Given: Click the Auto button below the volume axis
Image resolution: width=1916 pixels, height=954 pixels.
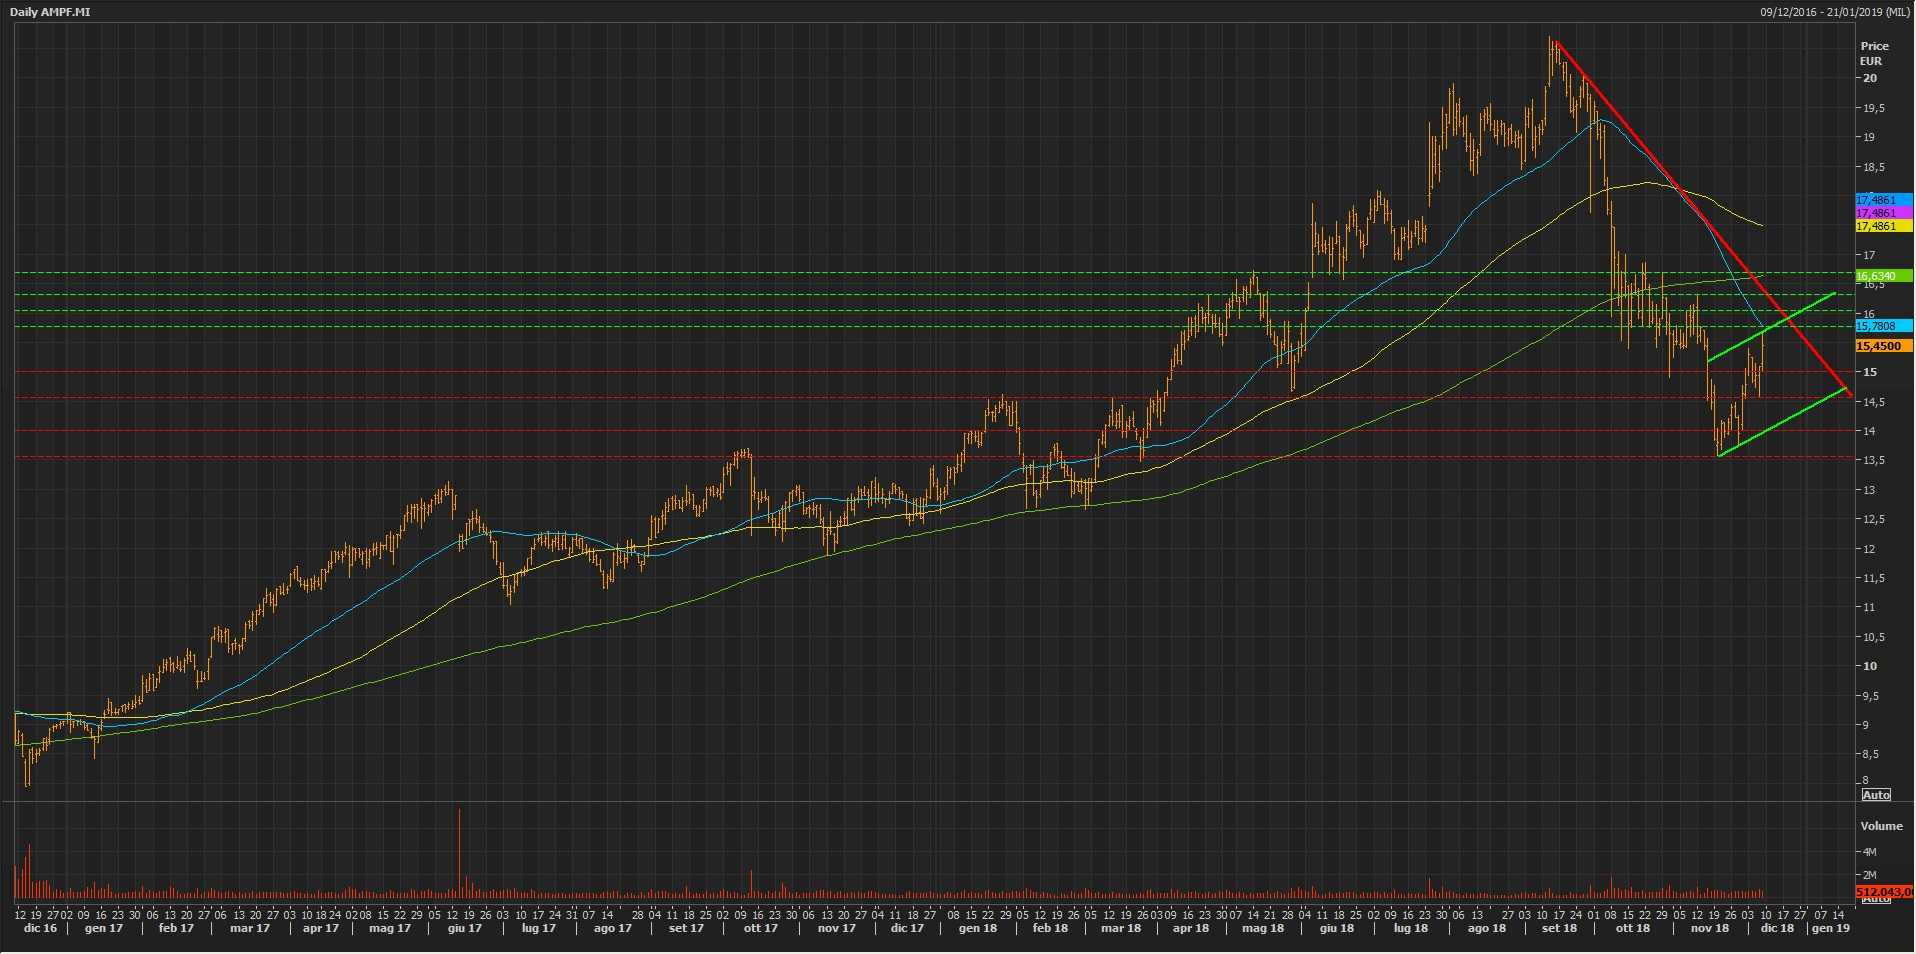Looking at the screenshot, I should (x=1875, y=900).
